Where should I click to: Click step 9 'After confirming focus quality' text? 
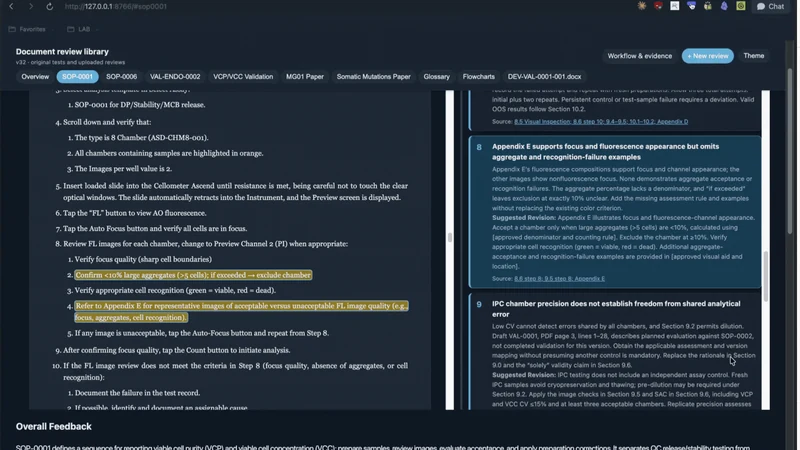pyautogui.click(x=177, y=351)
